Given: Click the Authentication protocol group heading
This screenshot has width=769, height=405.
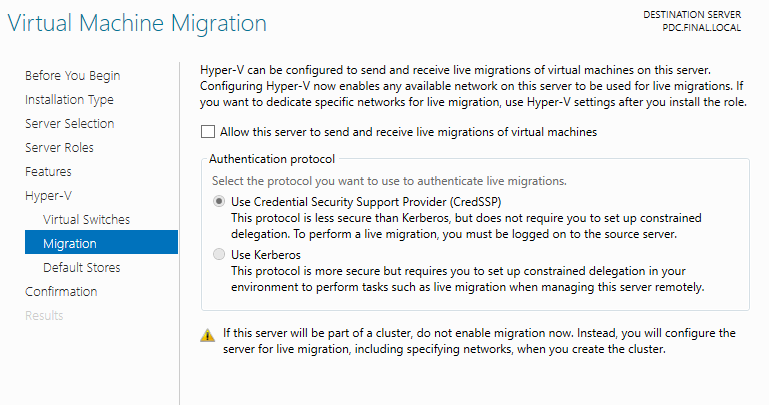Looking at the screenshot, I should tap(272, 159).
